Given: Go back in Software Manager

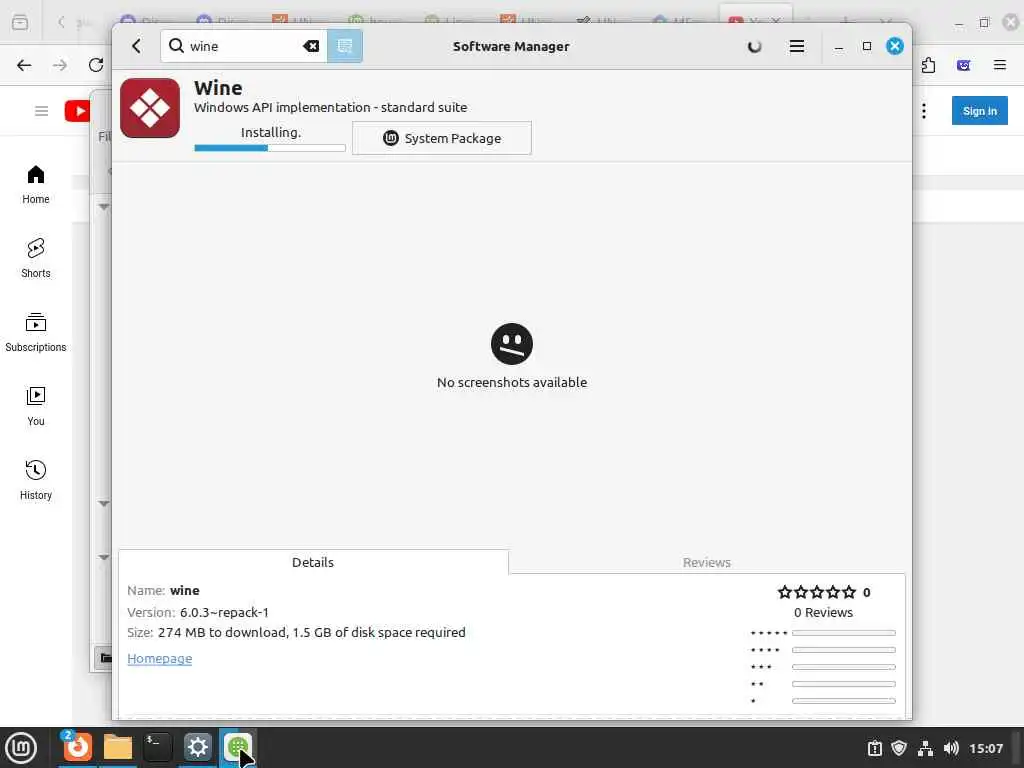Looking at the screenshot, I should (136, 46).
